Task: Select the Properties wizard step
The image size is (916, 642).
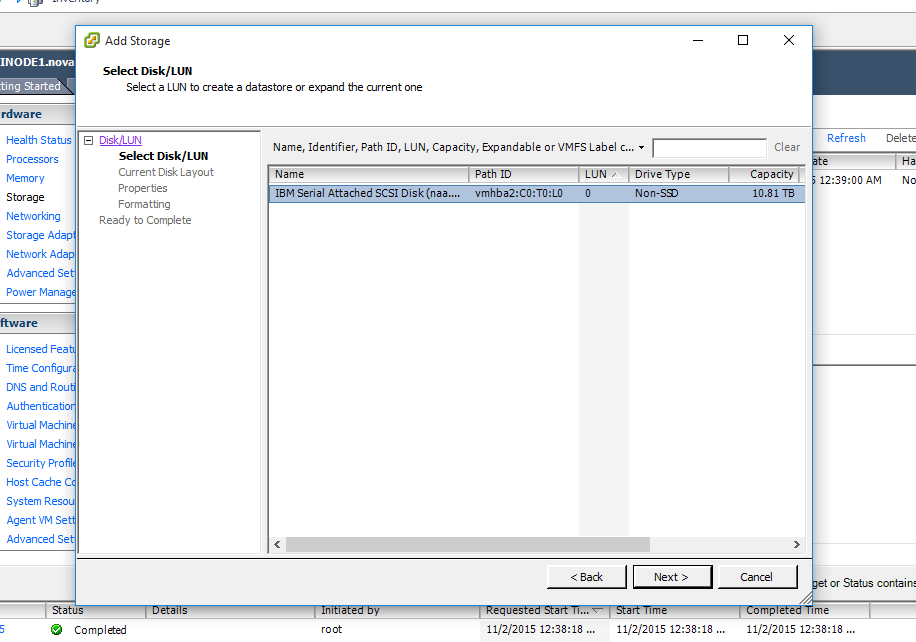Action: (143, 188)
